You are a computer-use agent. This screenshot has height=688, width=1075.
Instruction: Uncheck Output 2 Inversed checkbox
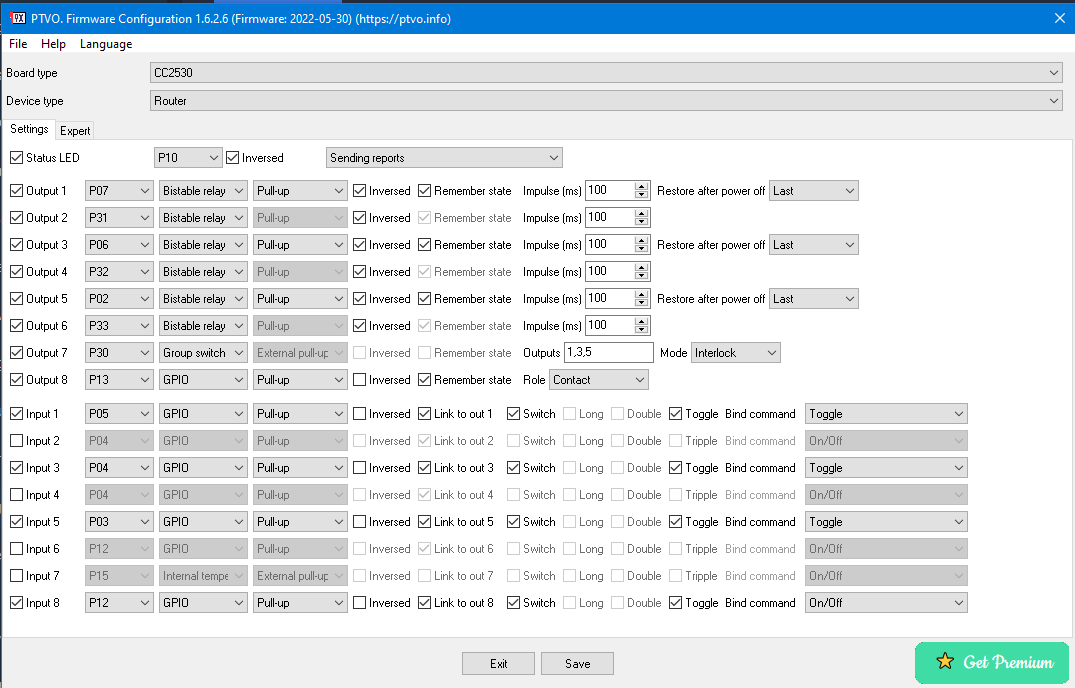359,218
